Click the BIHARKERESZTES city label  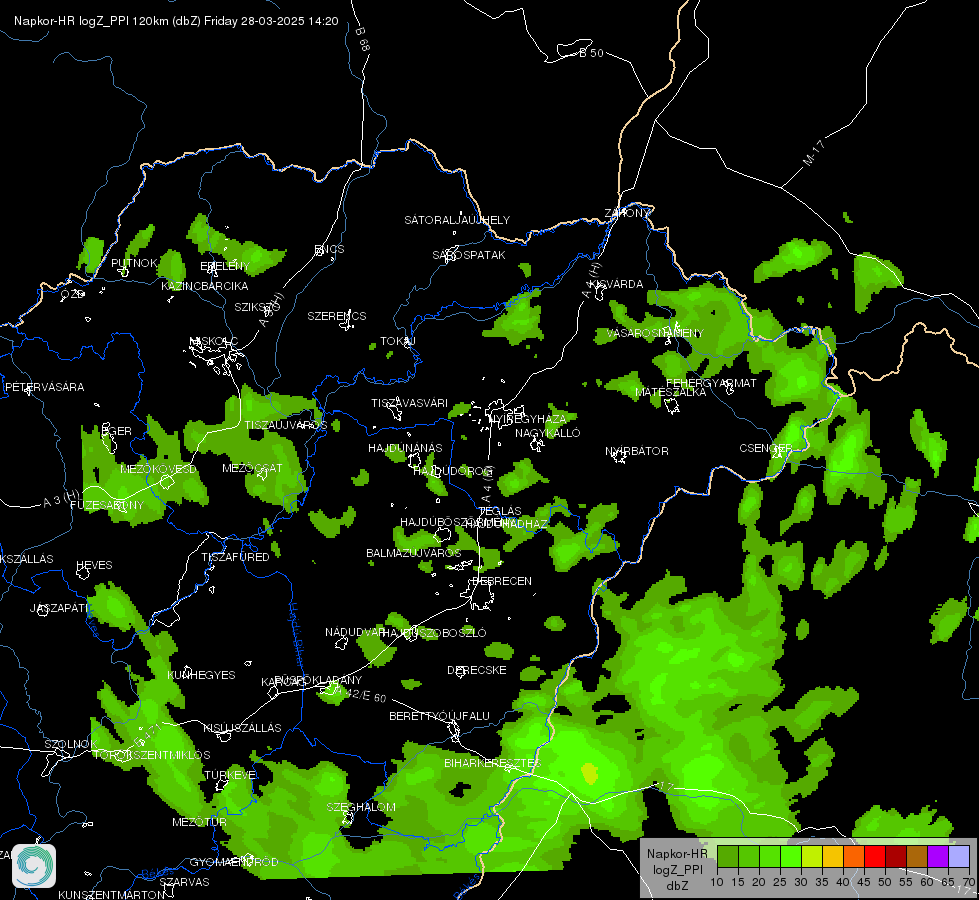493,763
